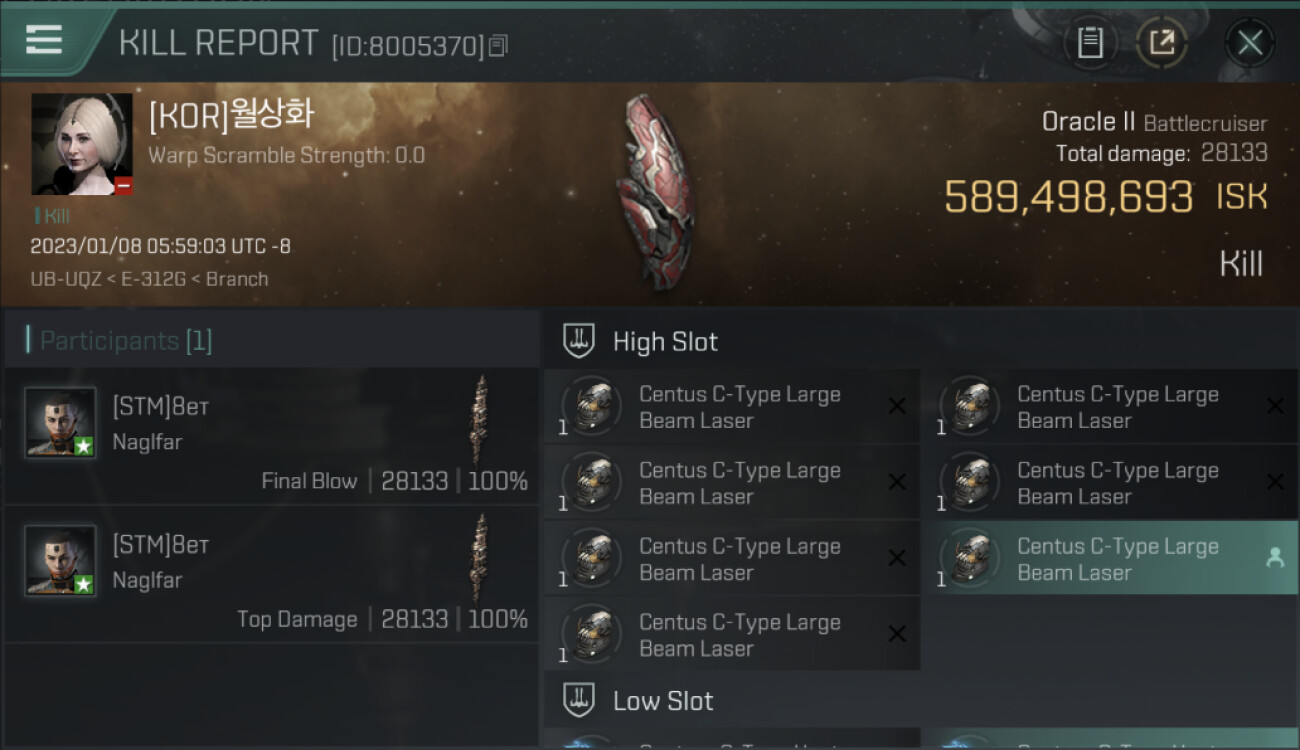The width and height of the screenshot is (1300, 750).
Task: Select the highlighted Centus C-Type Beam Laser
Action: [x=1112, y=558]
